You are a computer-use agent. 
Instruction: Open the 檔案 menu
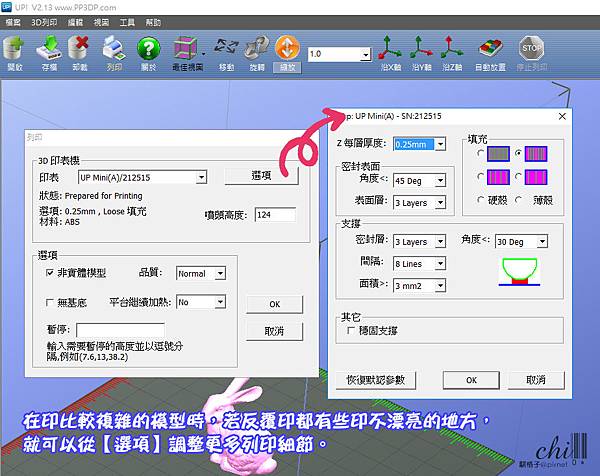[13, 23]
